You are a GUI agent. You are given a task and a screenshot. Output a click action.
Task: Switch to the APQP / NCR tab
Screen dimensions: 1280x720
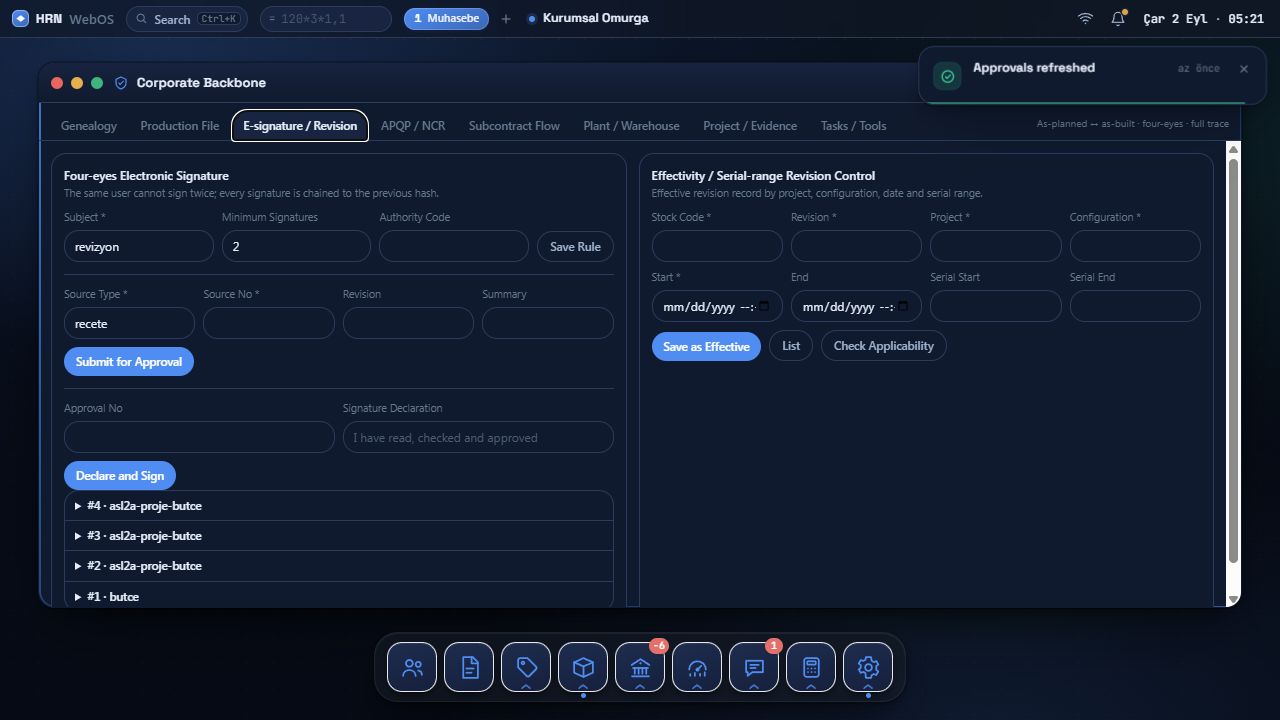[x=413, y=126]
